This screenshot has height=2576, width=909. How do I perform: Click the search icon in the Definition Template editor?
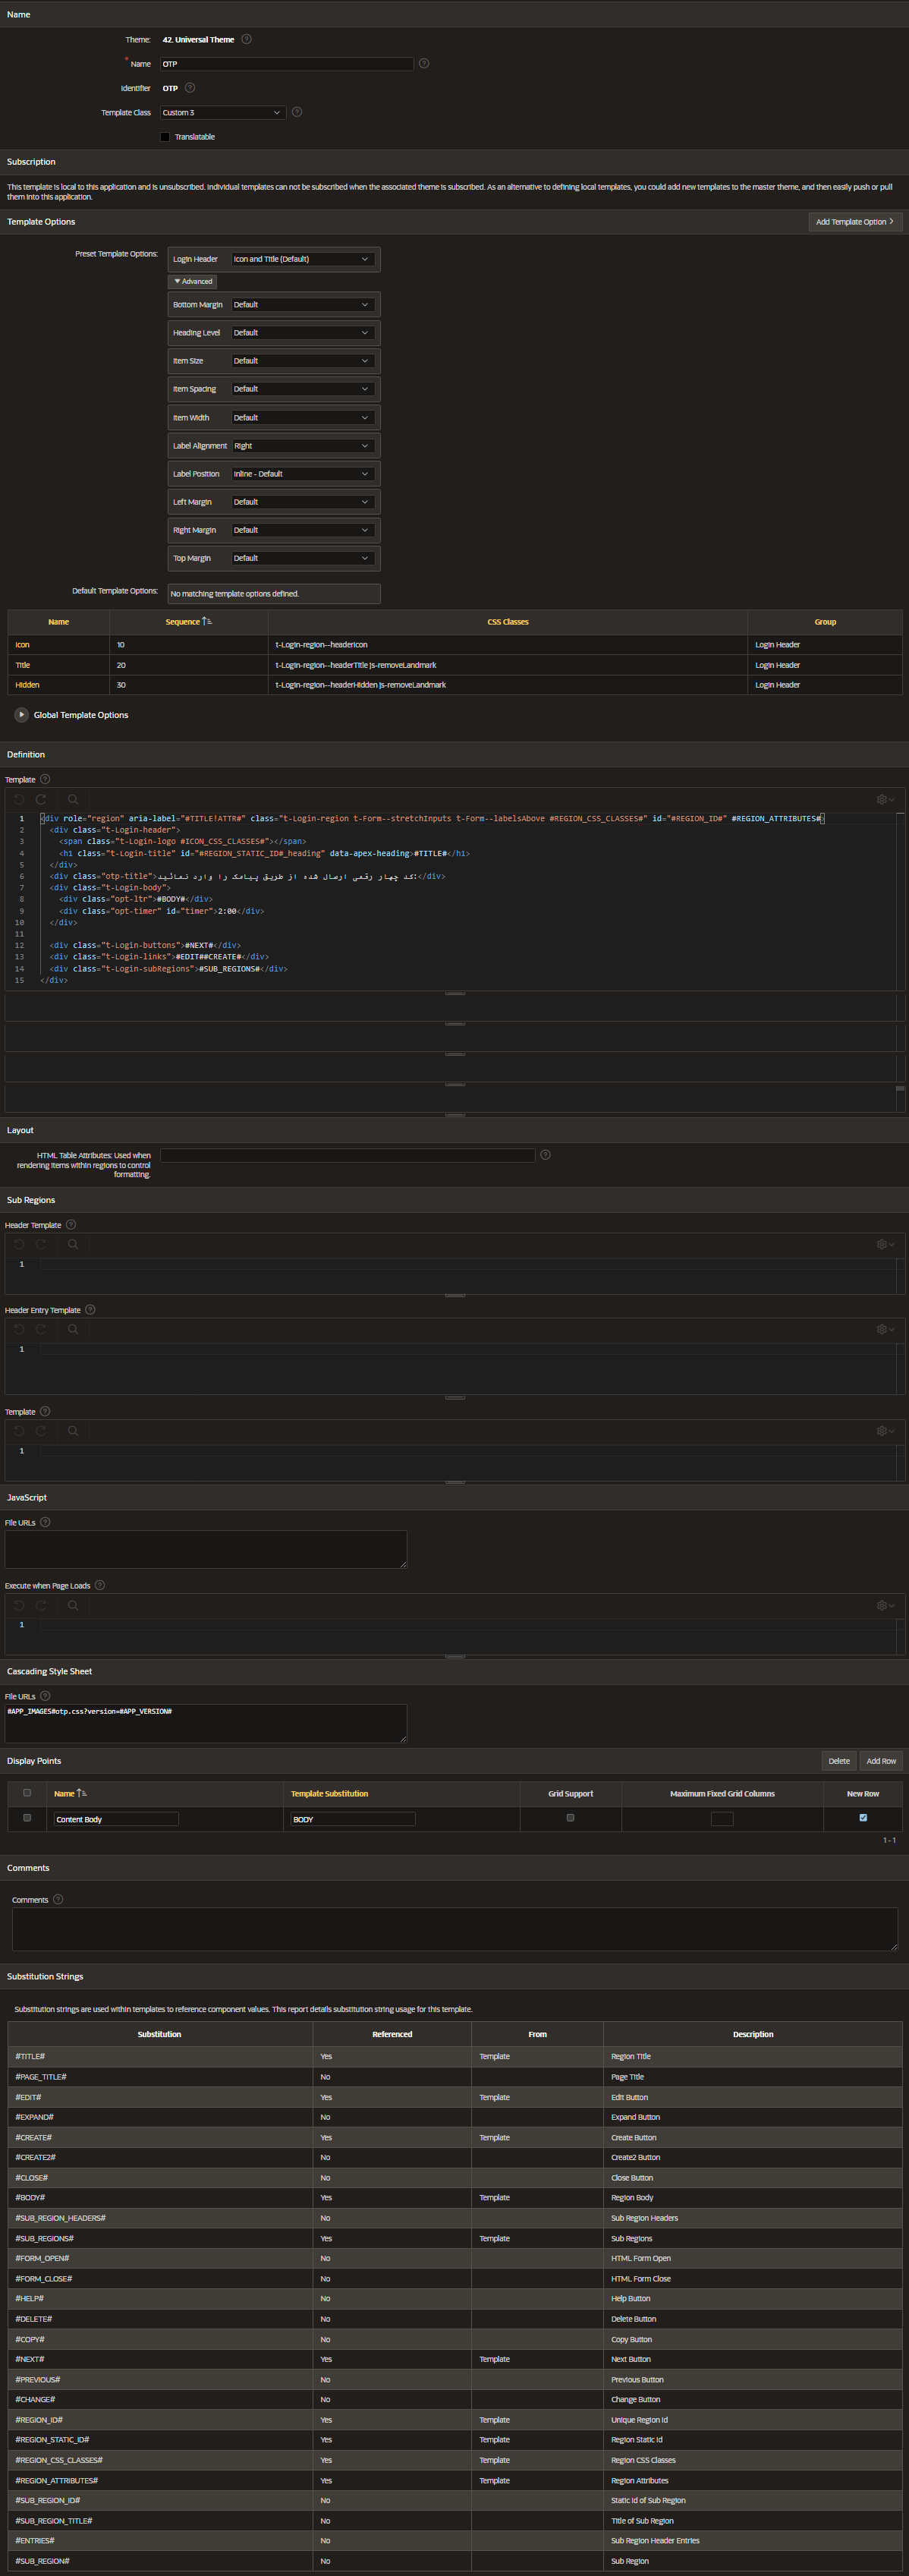click(73, 799)
